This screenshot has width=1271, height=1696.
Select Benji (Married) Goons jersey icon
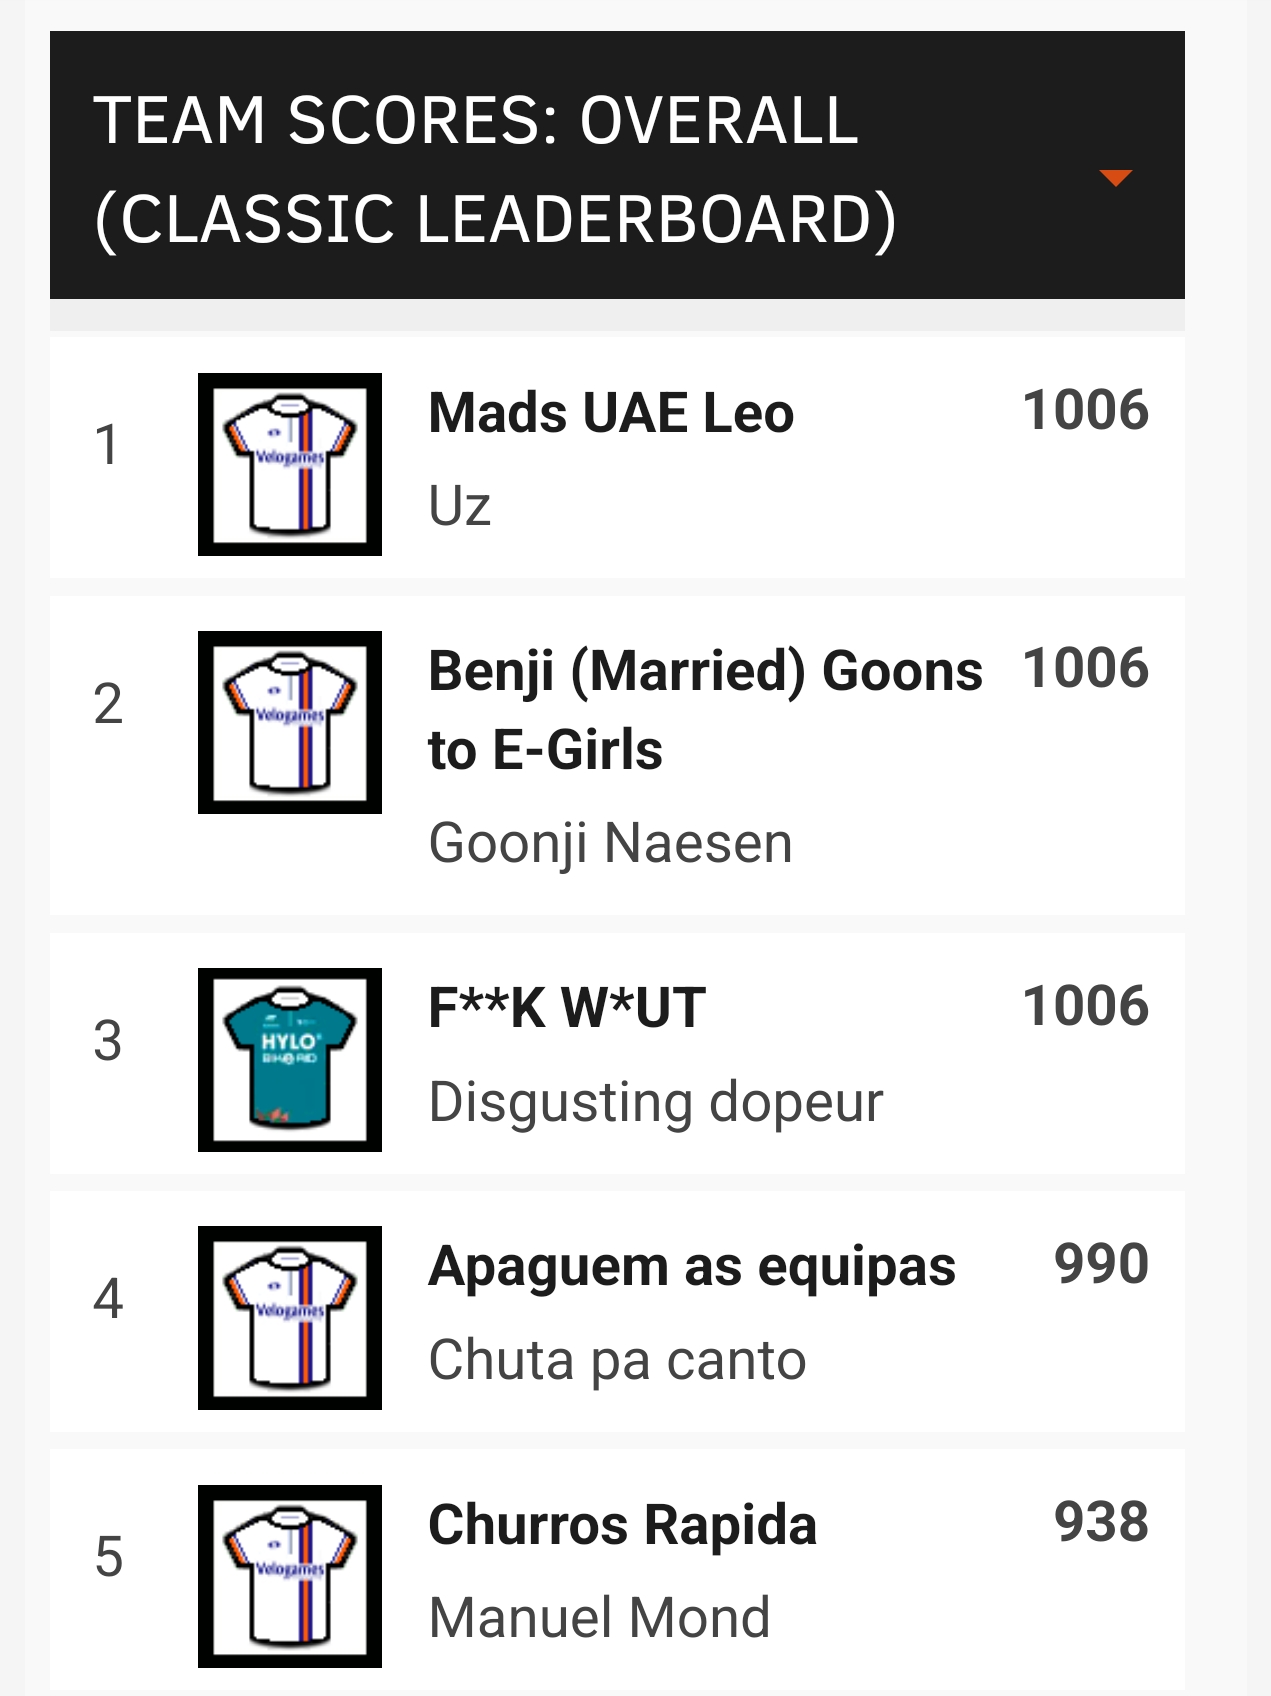[290, 722]
